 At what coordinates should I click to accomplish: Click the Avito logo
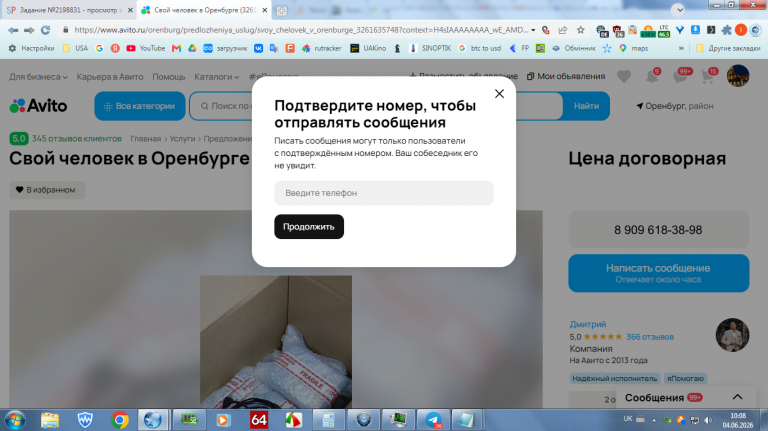[38, 106]
